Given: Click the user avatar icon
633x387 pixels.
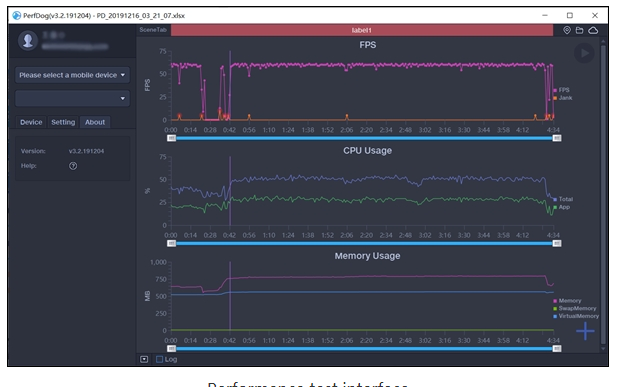Looking at the screenshot, I should pos(28,40).
